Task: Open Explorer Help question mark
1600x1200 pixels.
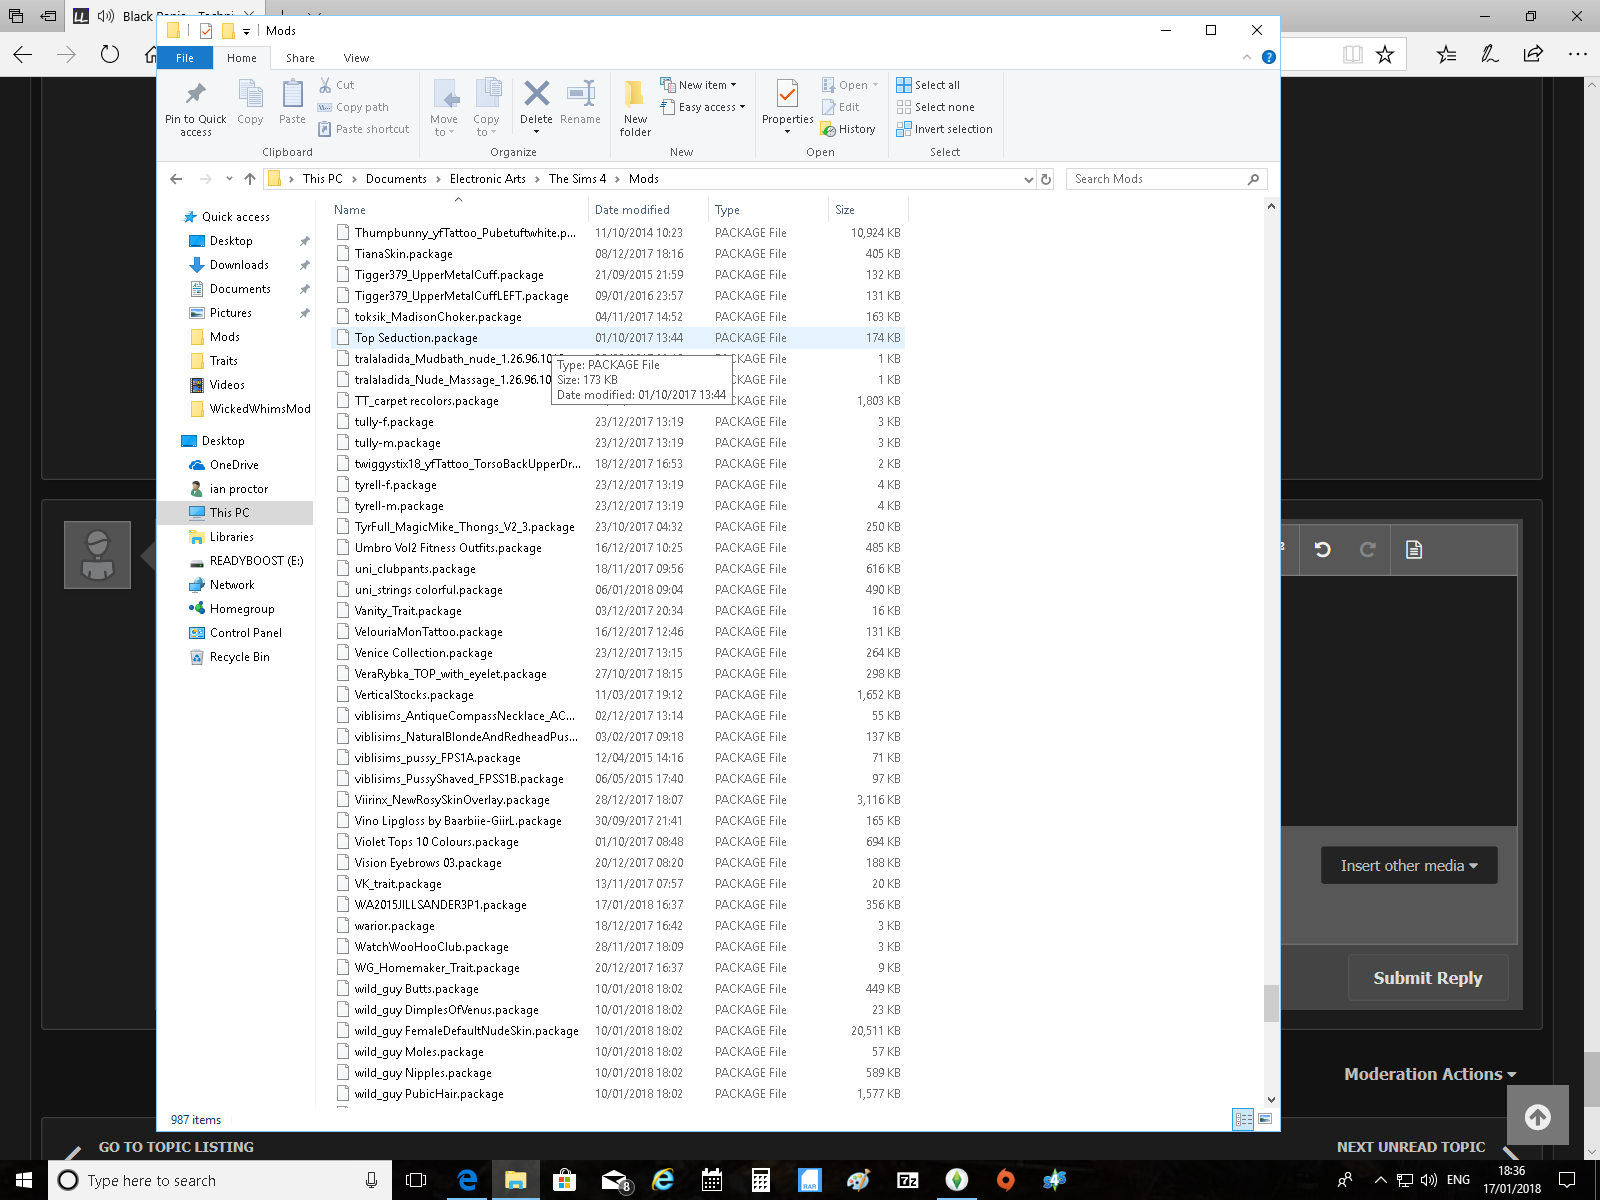Action: point(1269,58)
